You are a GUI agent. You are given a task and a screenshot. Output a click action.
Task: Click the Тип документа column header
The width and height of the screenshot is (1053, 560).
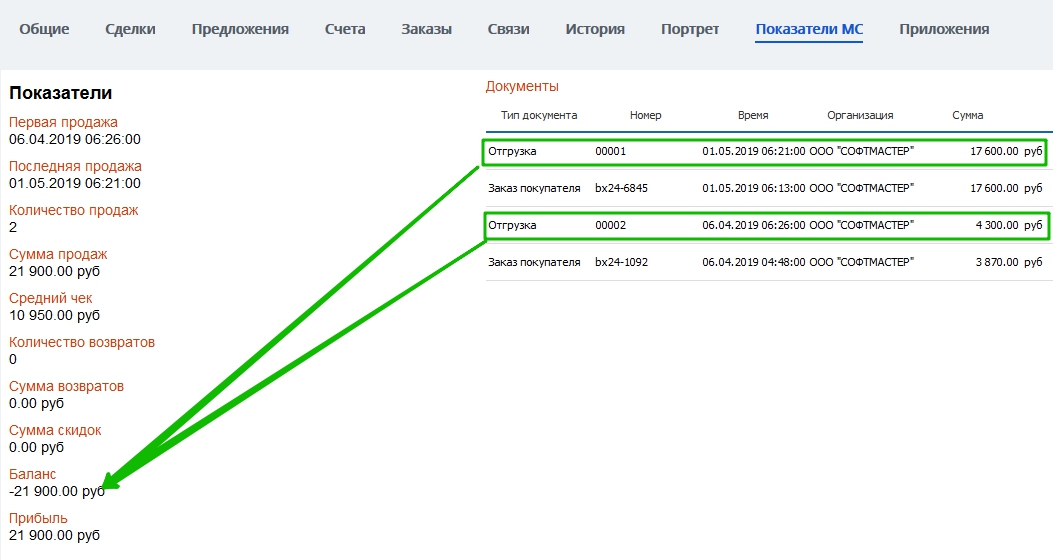(539, 115)
